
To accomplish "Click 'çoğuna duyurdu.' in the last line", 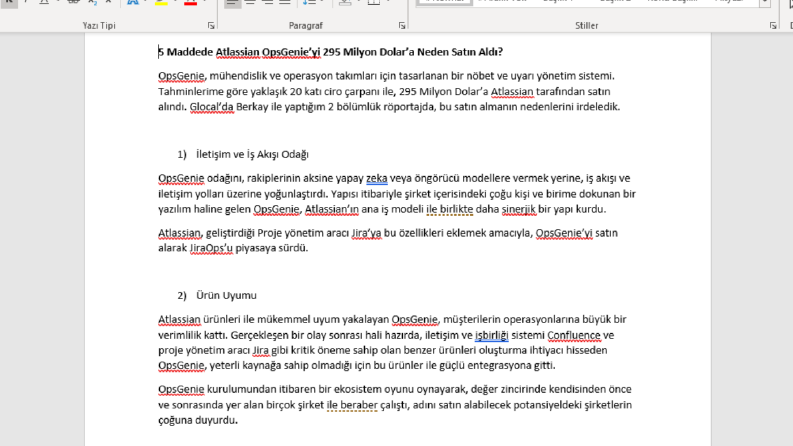I will pos(198,420).
